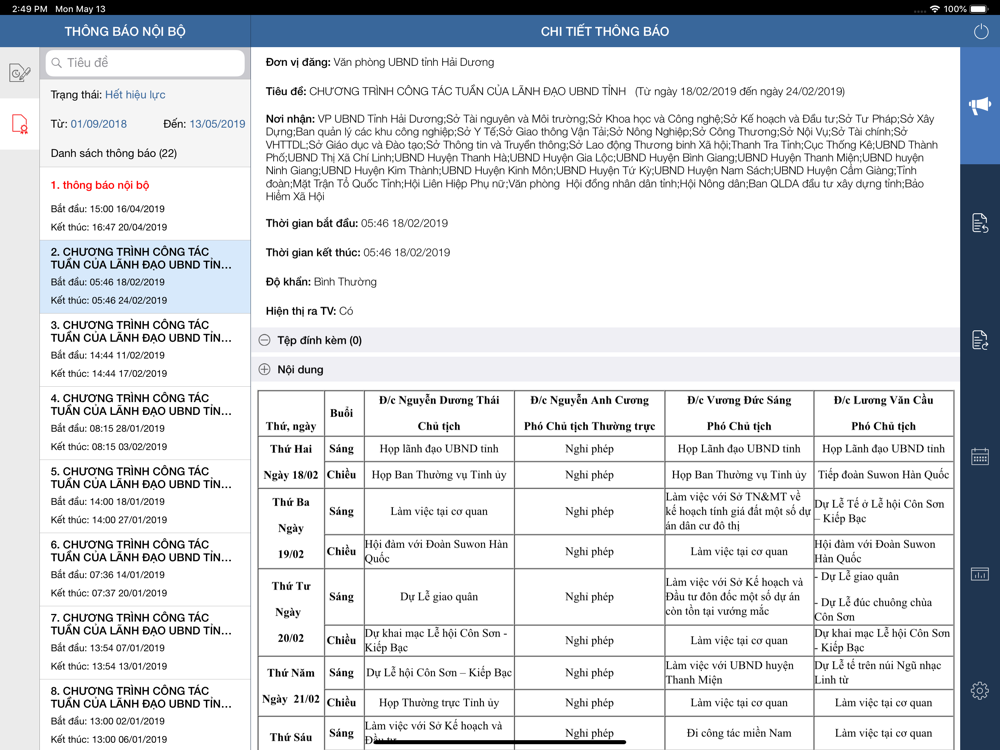Tap the Thời gian kết thúc 05:46 line

(358, 253)
